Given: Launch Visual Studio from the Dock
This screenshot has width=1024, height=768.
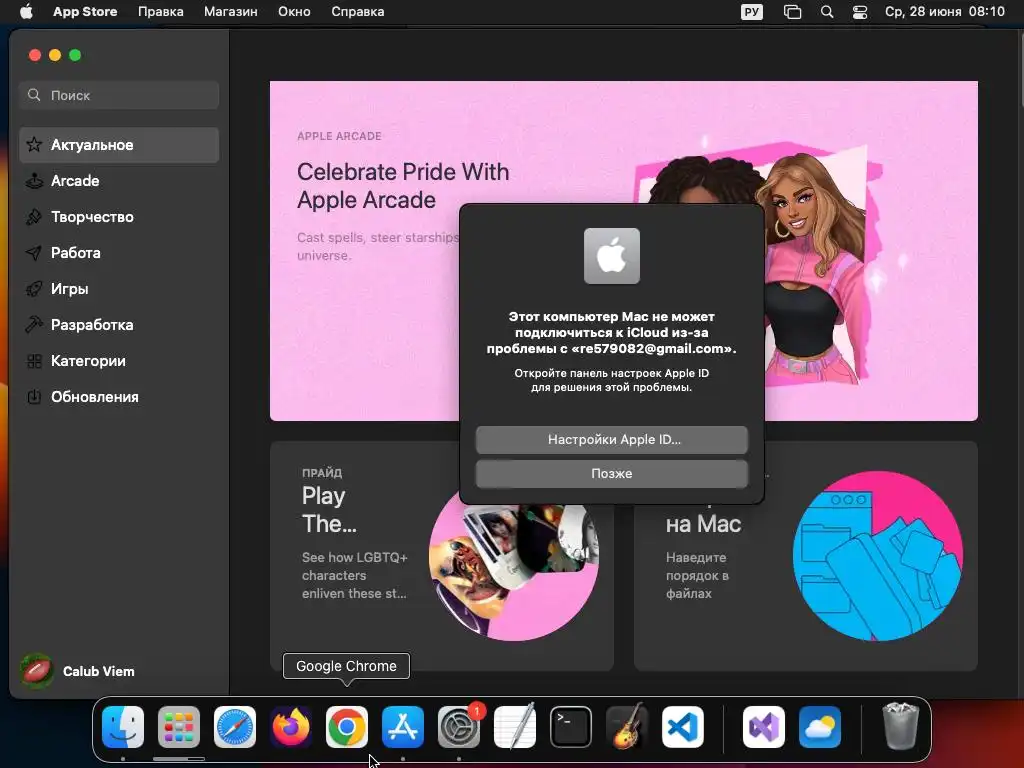Looking at the screenshot, I should pos(764,727).
